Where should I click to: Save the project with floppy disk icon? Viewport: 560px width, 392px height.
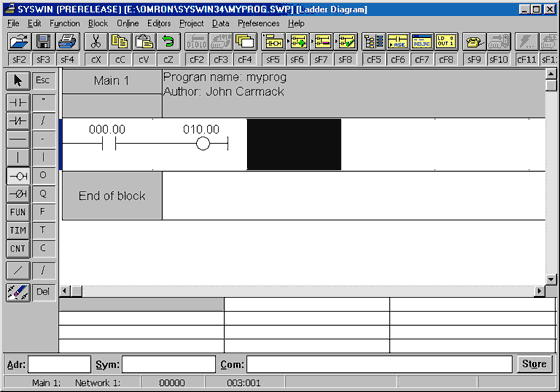tap(43, 41)
